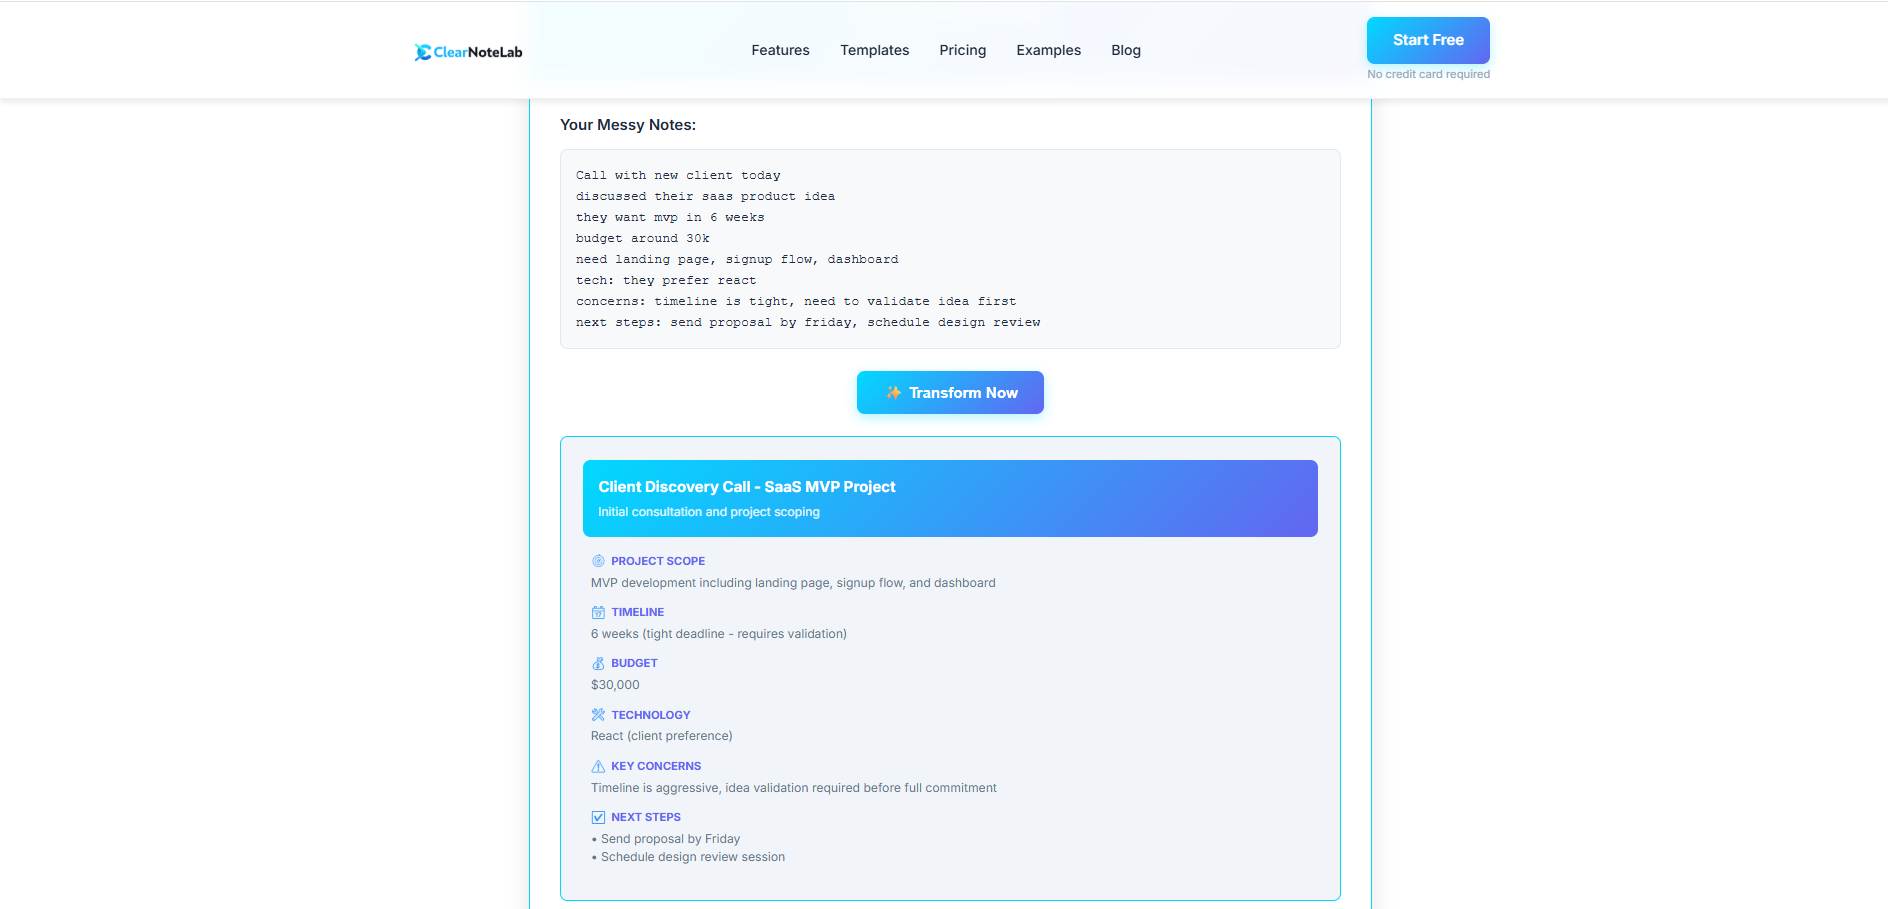
Task: Click the Budget money bag icon
Action: click(598, 663)
